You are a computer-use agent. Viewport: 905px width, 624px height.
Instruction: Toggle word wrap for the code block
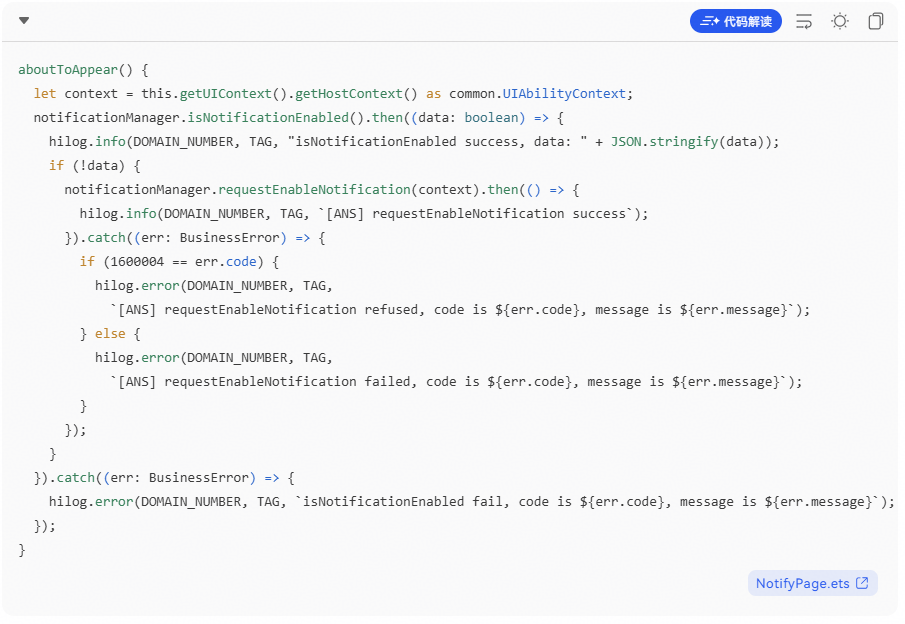[804, 21]
